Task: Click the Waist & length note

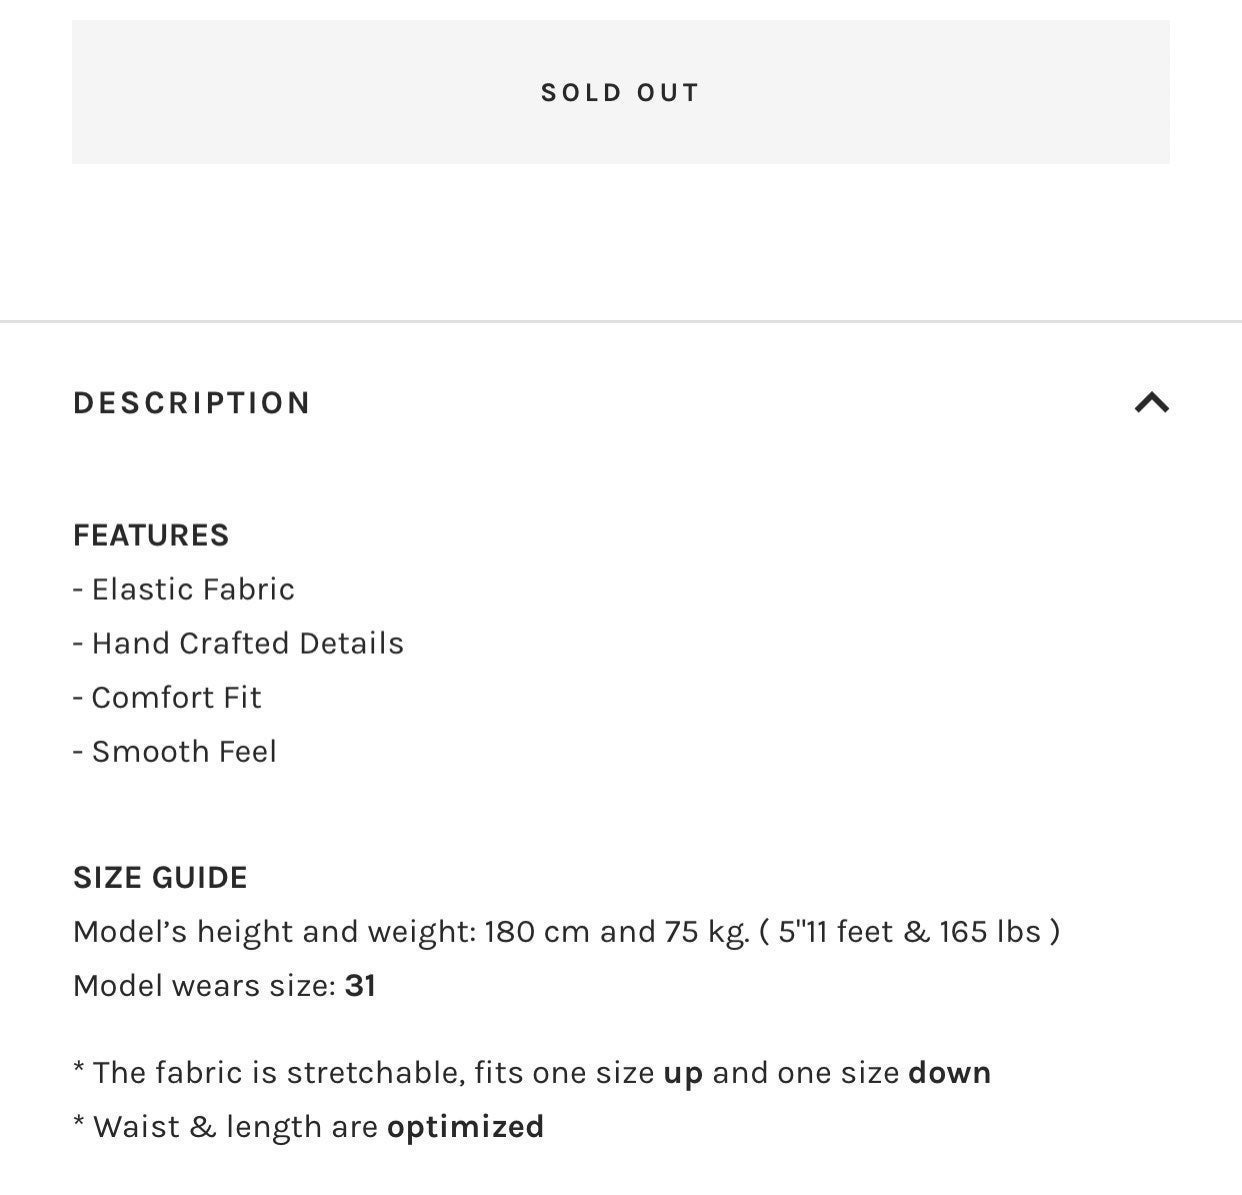Action: [x=309, y=1127]
